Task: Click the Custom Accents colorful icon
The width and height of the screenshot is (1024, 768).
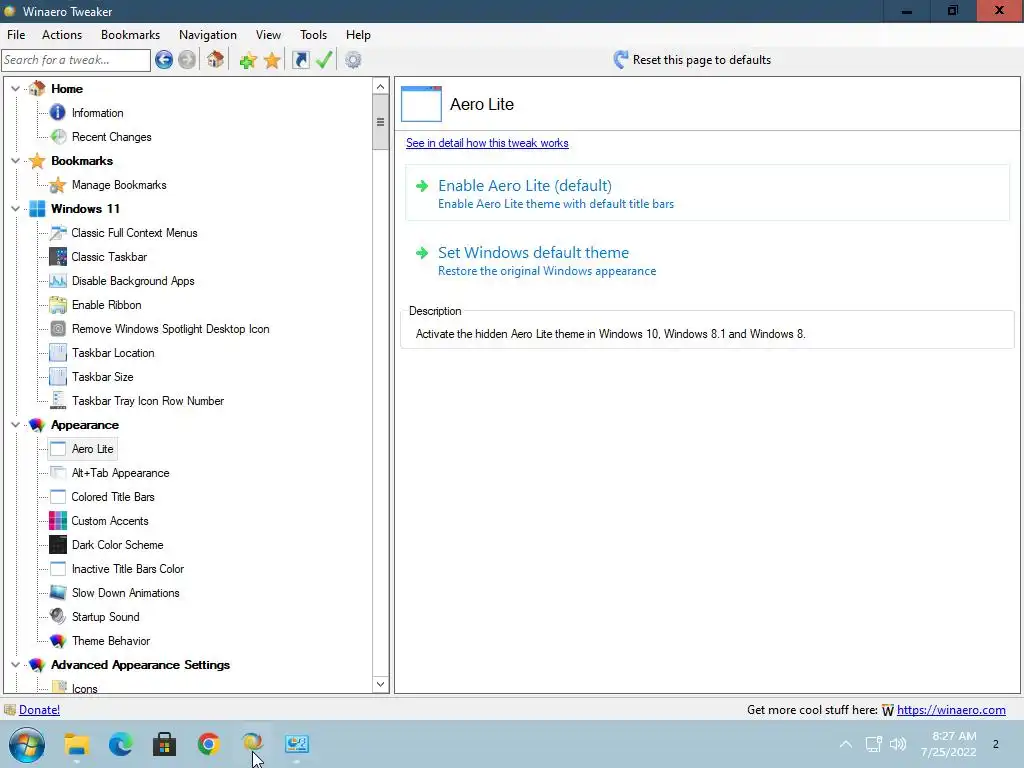Action: click(x=57, y=520)
